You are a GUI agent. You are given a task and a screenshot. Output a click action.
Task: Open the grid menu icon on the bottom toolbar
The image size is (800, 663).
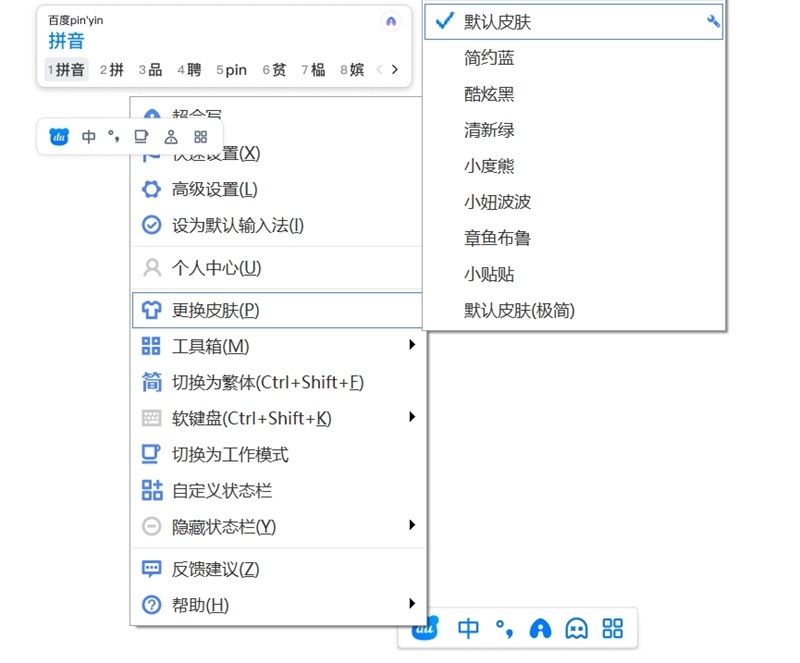pyautogui.click(x=613, y=628)
